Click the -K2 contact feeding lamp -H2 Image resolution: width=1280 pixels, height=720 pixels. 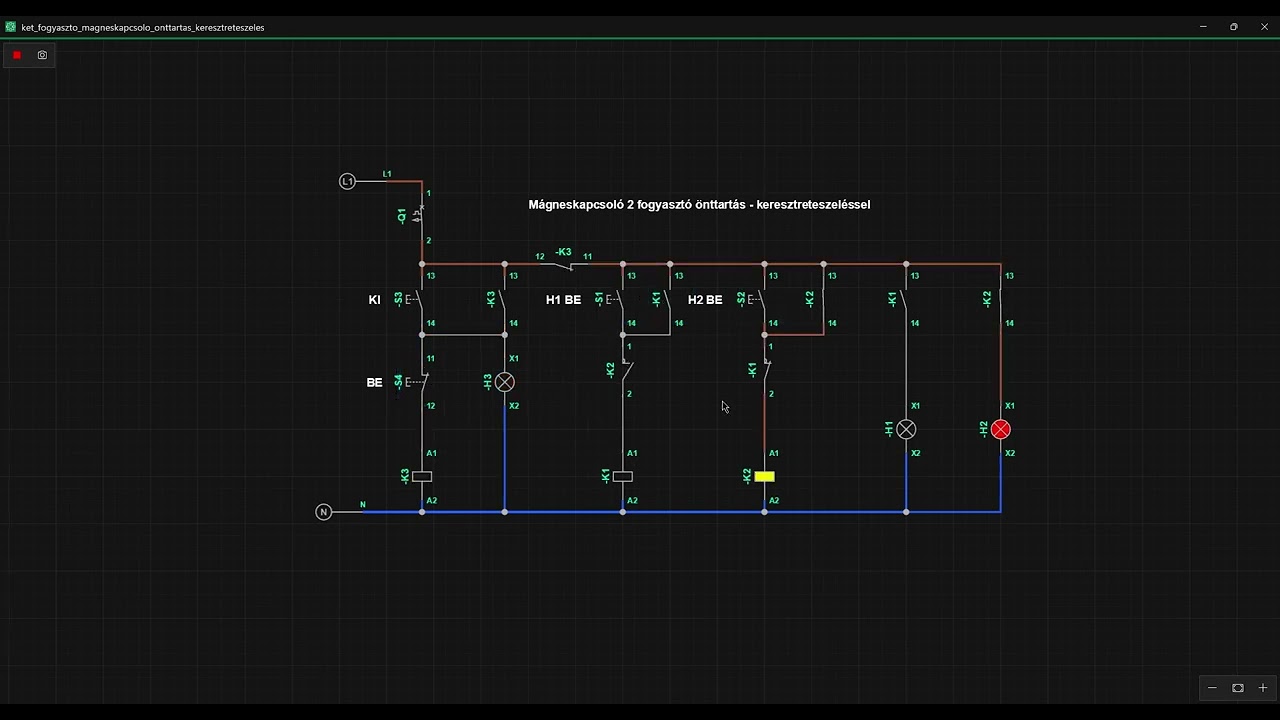(x=999, y=299)
